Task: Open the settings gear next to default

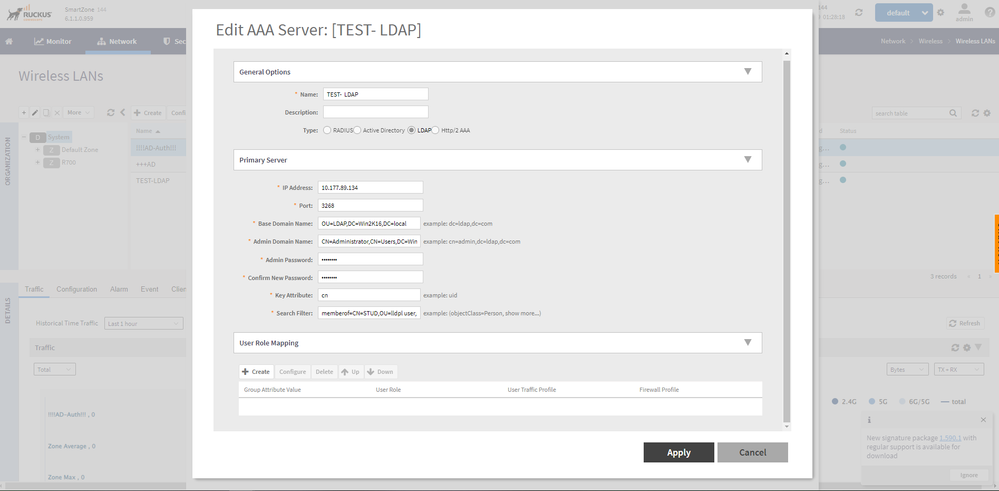Action: 940,13
